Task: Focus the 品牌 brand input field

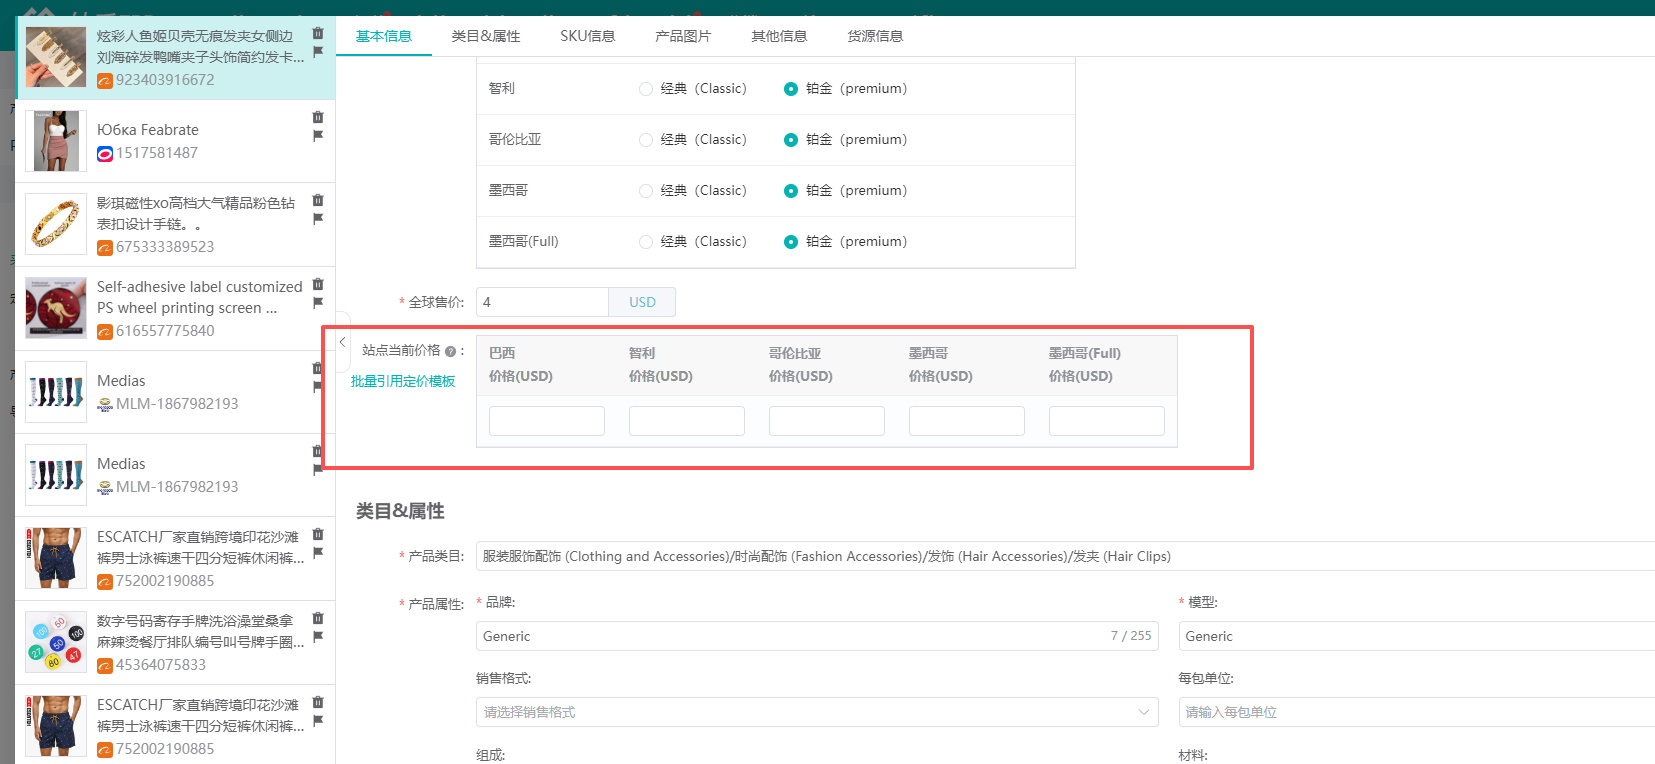Action: 817,636
